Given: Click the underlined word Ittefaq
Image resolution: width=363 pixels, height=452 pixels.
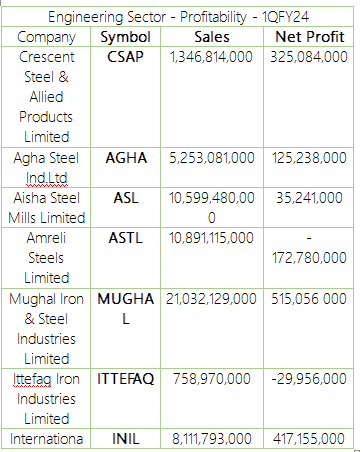Looking at the screenshot, I should point(32,379).
